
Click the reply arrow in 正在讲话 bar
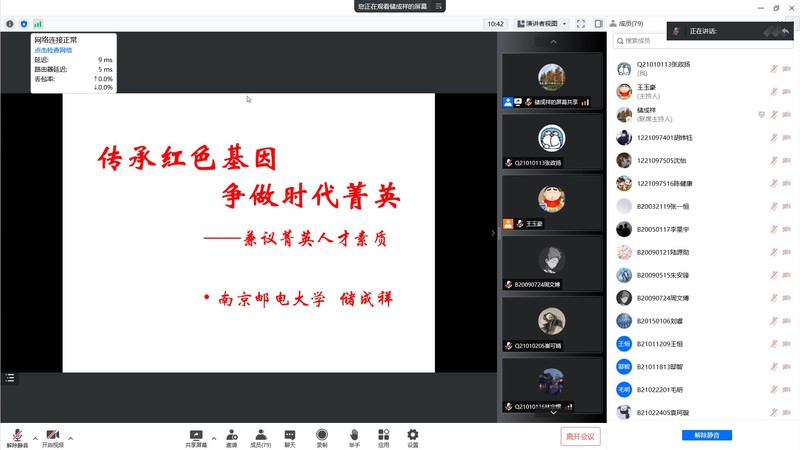pyautogui.click(x=785, y=31)
